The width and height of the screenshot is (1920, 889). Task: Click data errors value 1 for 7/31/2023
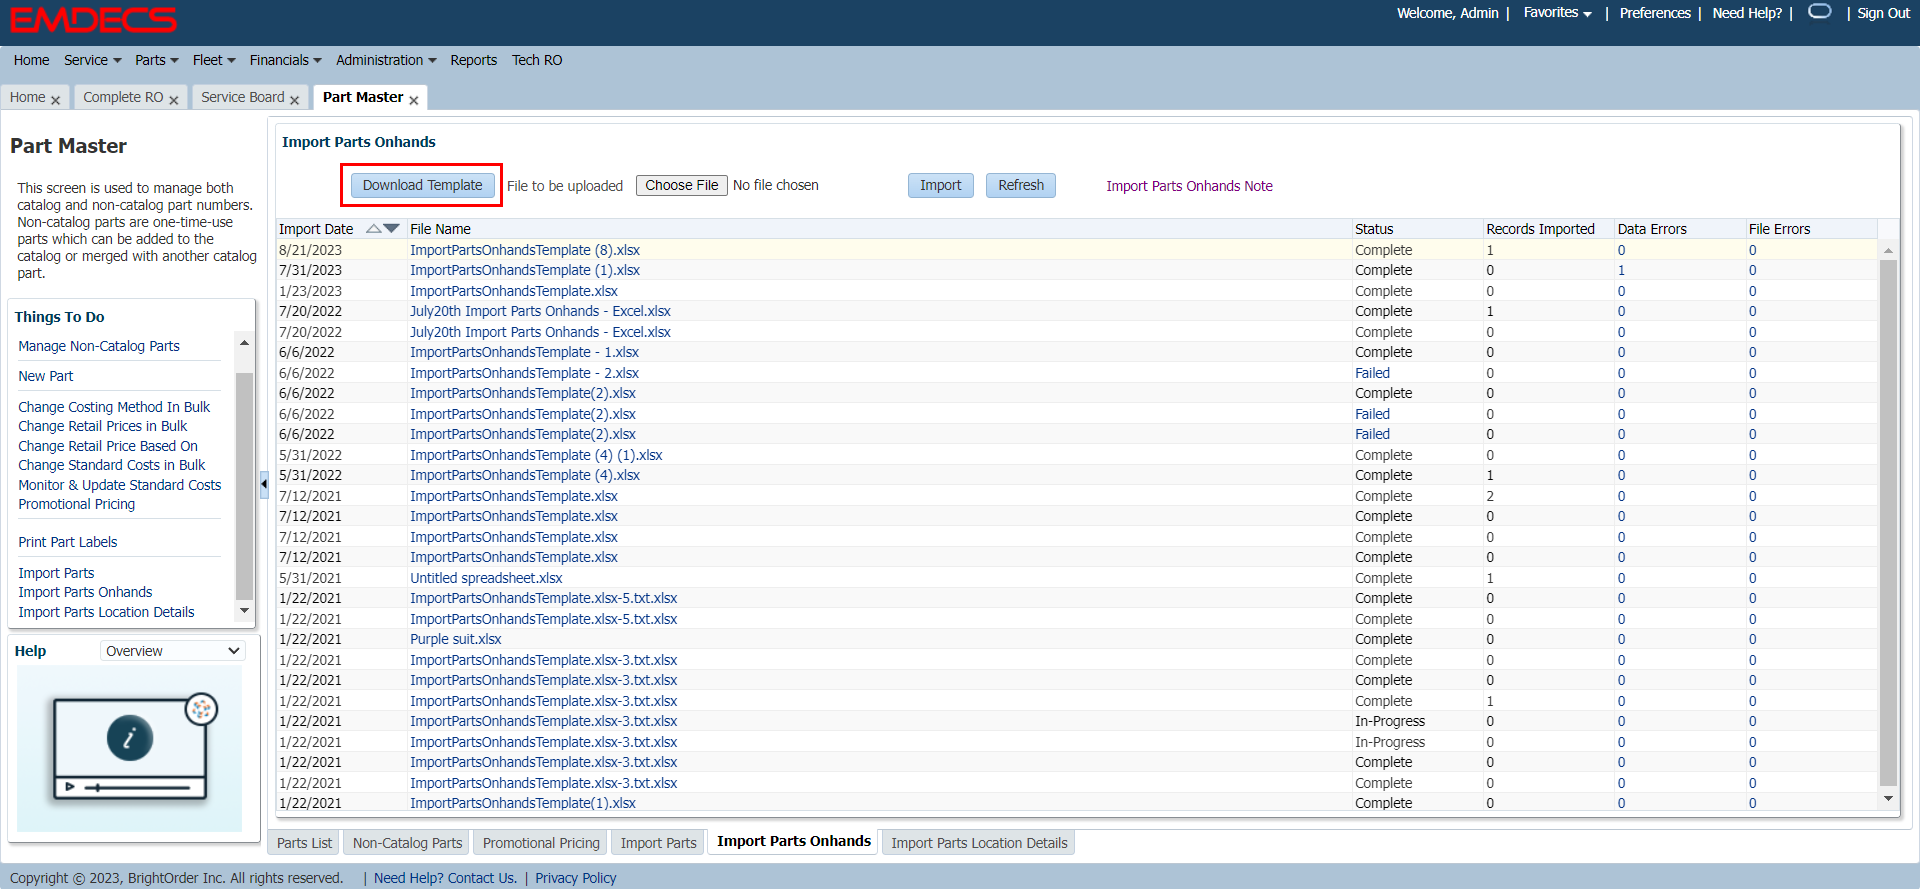coord(1621,270)
